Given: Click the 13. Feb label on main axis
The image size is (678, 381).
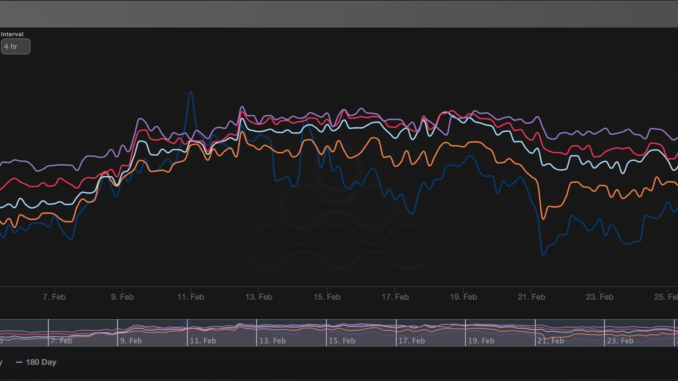Looking at the screenshot, I should (x=259, y=297).
